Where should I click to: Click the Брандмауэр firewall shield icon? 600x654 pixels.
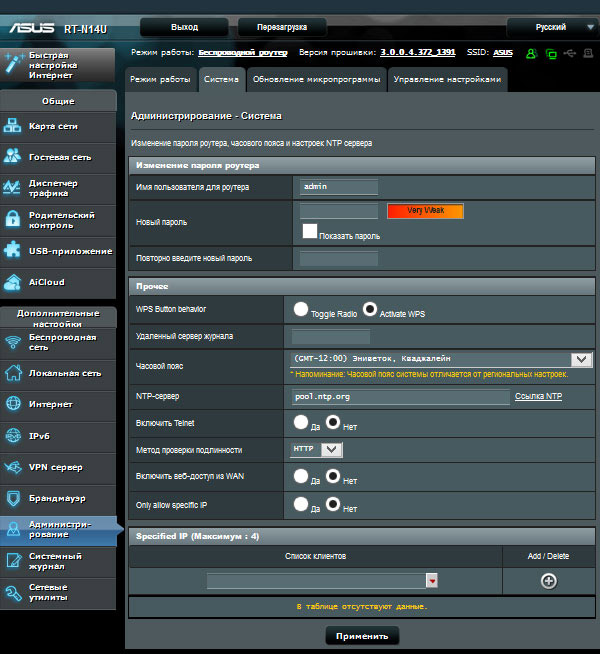[x=13, y=497]
